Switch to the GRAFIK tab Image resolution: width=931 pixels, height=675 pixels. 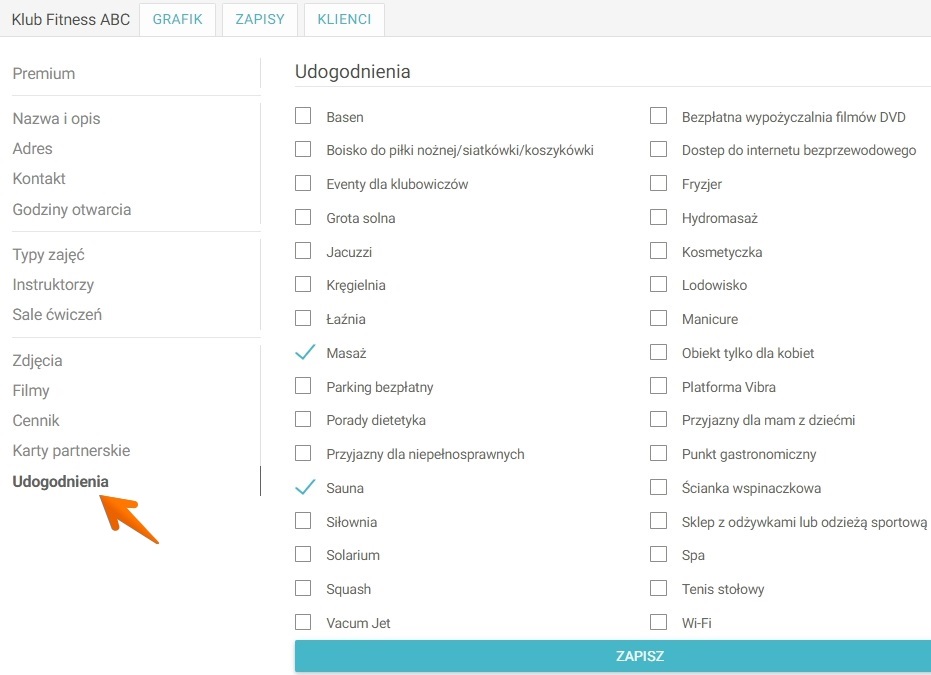(177, 19)
